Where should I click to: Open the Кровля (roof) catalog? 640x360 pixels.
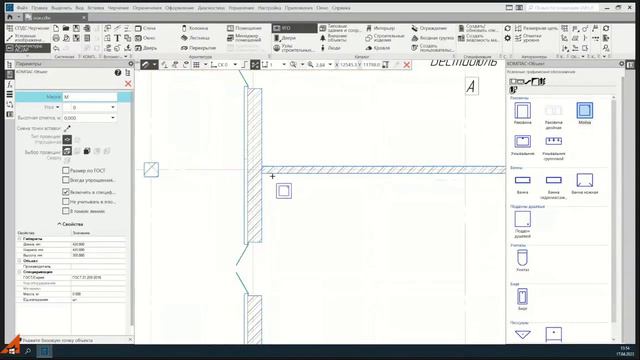click(x=378, y=48)
